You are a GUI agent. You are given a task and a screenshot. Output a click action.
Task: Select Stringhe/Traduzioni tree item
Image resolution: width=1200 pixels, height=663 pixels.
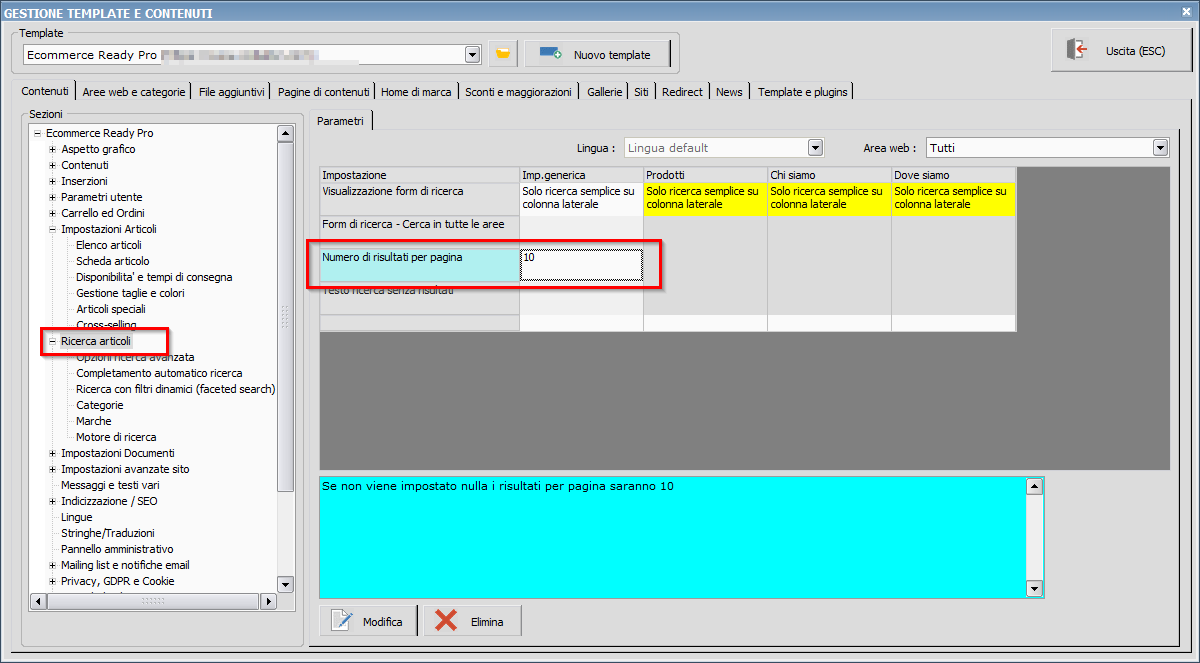[107, 533]
